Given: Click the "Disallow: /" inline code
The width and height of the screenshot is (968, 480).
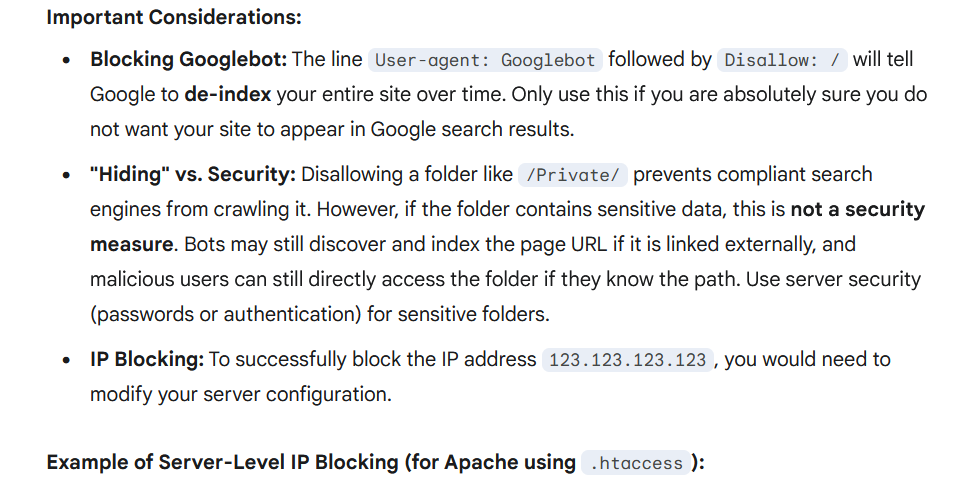Looking at the screenshot, I should [x=782, y=60].
